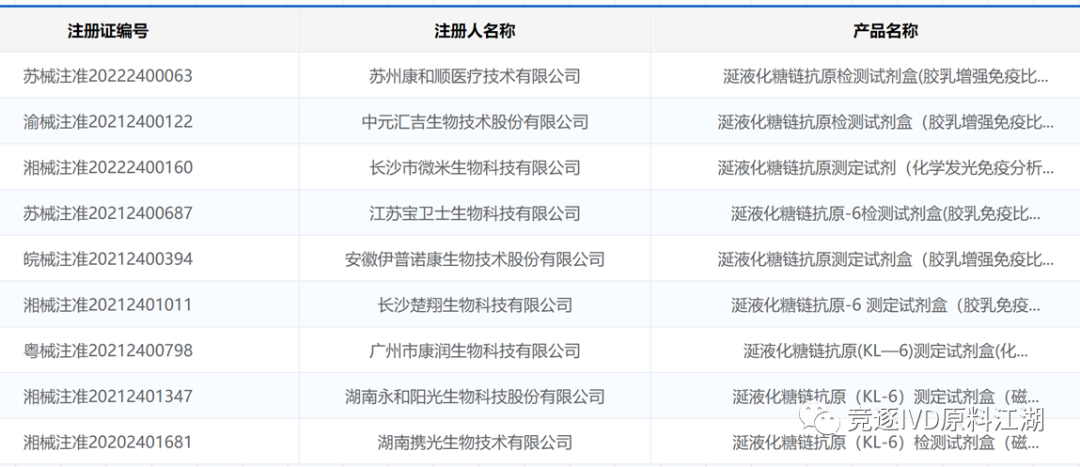Open 中元汇吉生物技术股份有限公司 registrant entry
The width and height of the screenshot is (1080, 467).
tap(474, 122)
